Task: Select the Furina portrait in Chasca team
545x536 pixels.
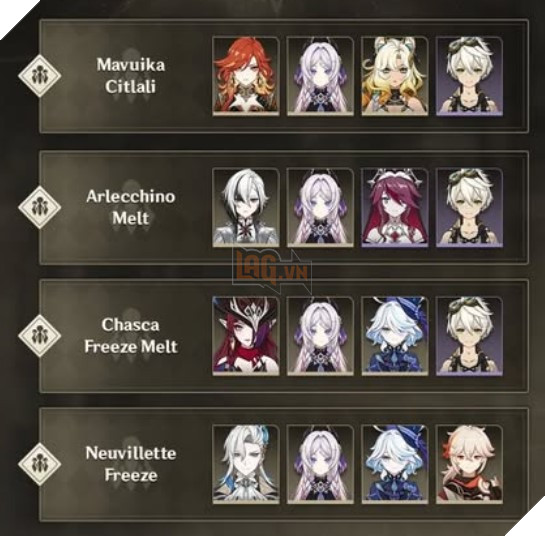Action: click(395, 336)
